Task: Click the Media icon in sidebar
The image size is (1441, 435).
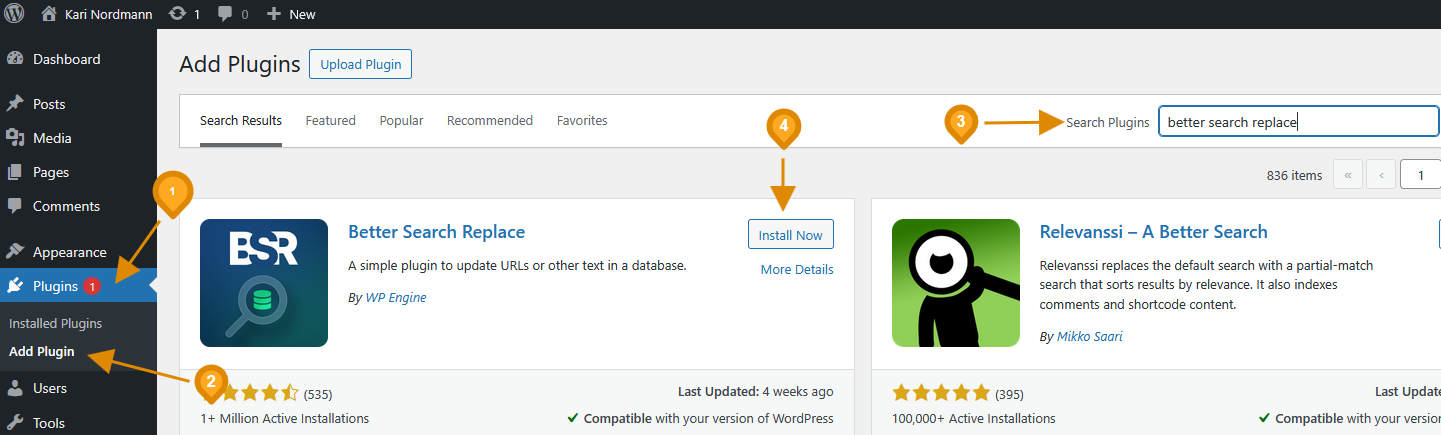Action: coord(15,138)
